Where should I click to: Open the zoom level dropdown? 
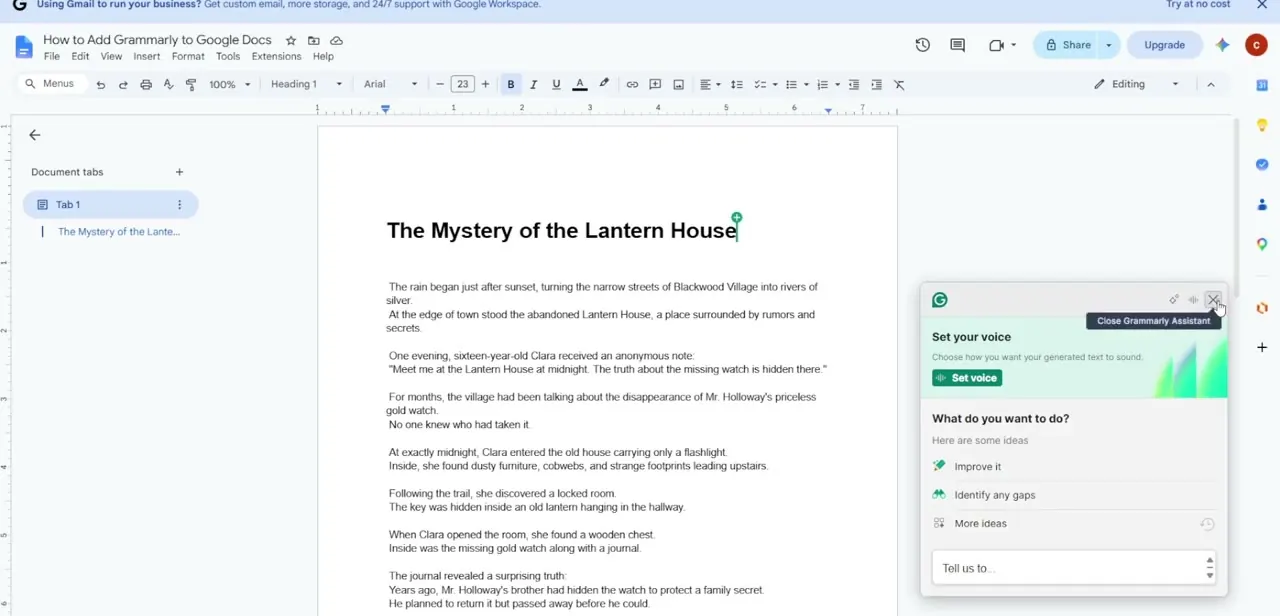click(x=230, y=85)
